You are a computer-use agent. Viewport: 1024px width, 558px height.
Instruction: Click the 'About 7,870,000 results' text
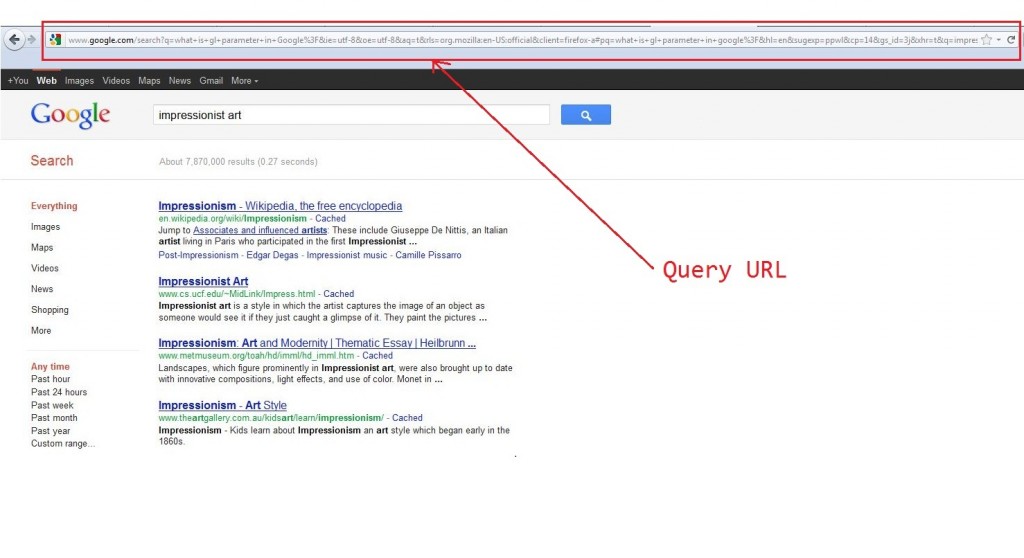tap(238, 161)
